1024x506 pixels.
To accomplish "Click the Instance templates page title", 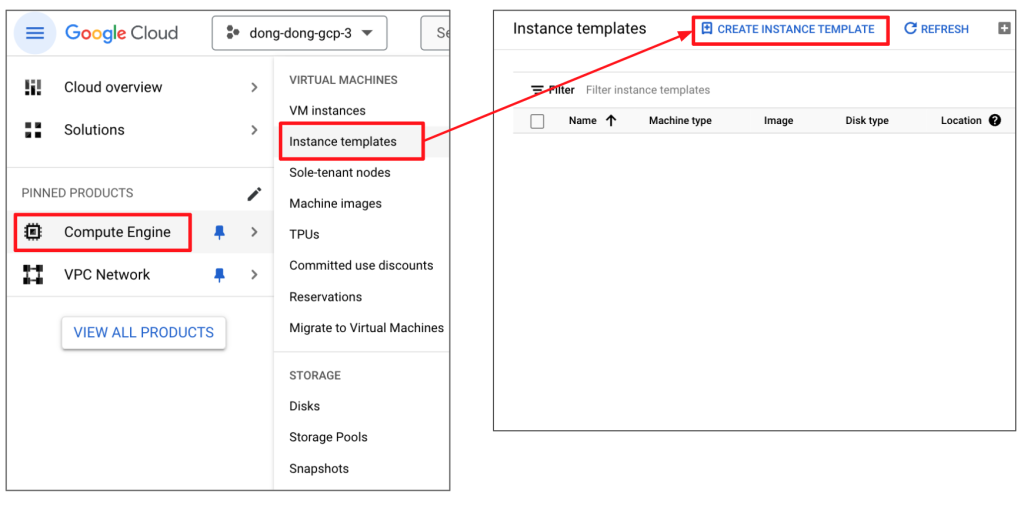I will [579, 29].
